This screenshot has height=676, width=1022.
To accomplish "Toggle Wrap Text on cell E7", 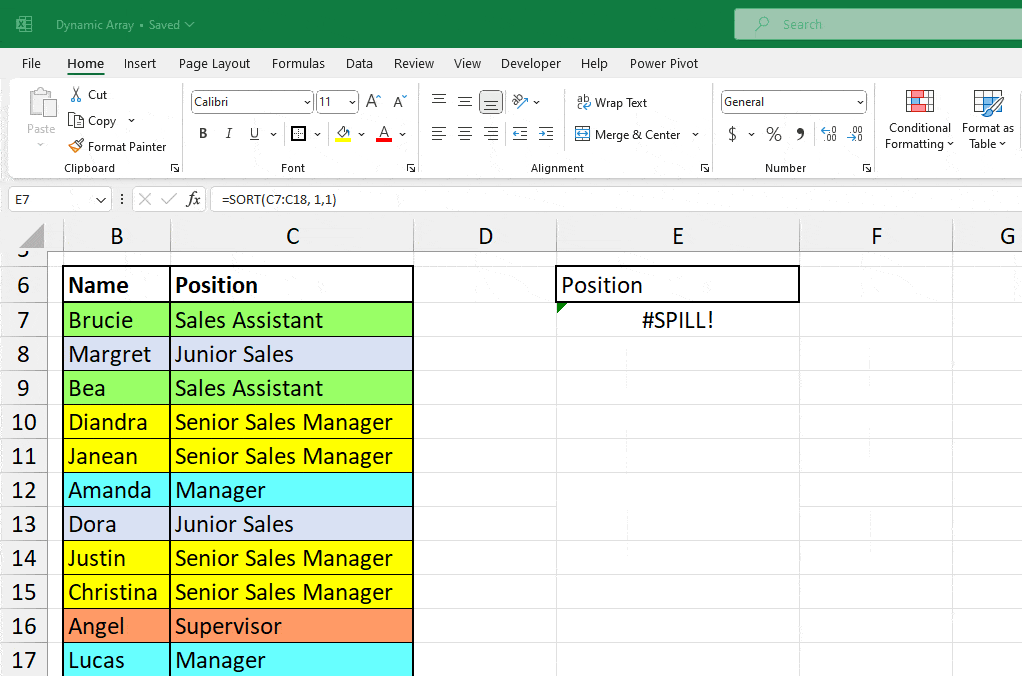I will click(x=611, y=102).
